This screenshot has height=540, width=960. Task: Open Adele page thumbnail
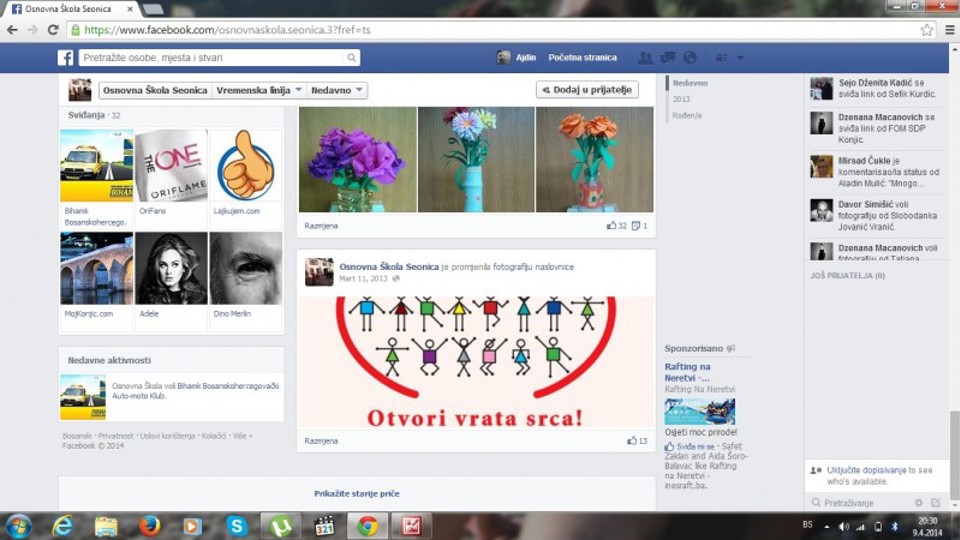point(171,268)
